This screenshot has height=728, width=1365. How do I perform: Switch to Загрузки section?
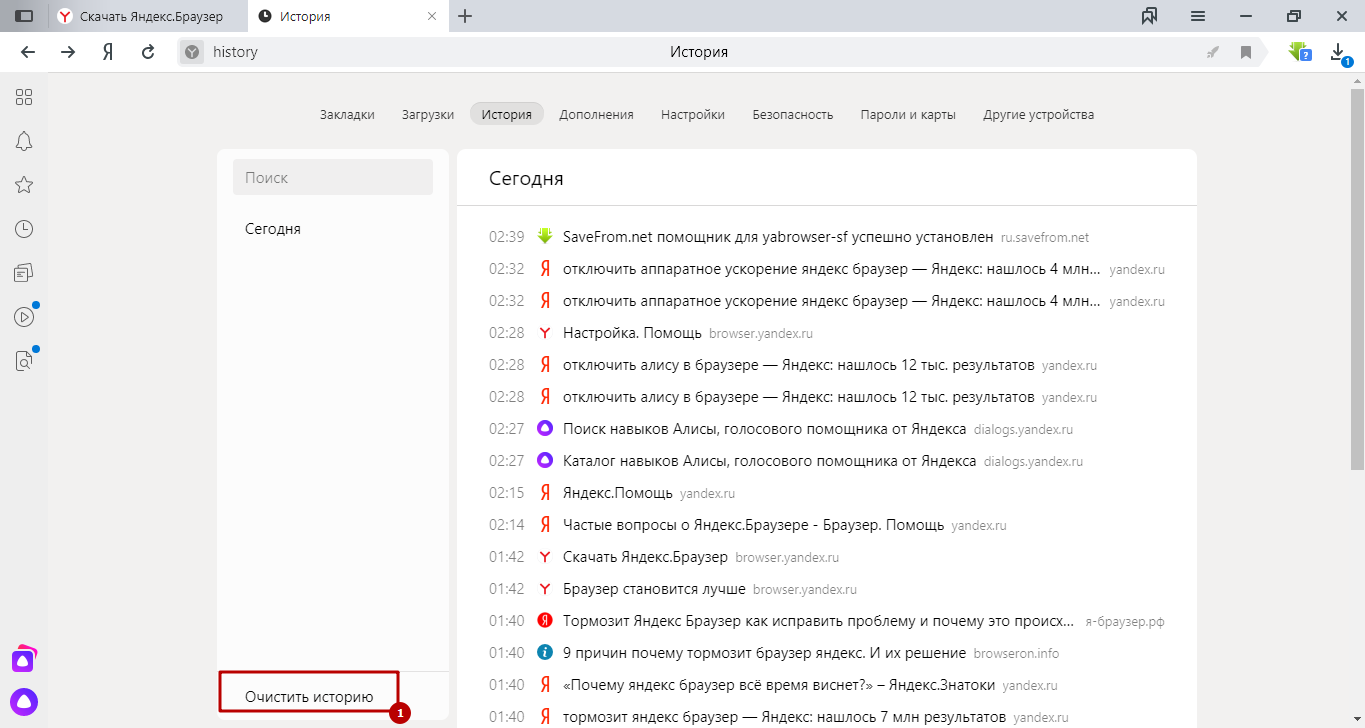pyautogui.click(x=428, y=114)
